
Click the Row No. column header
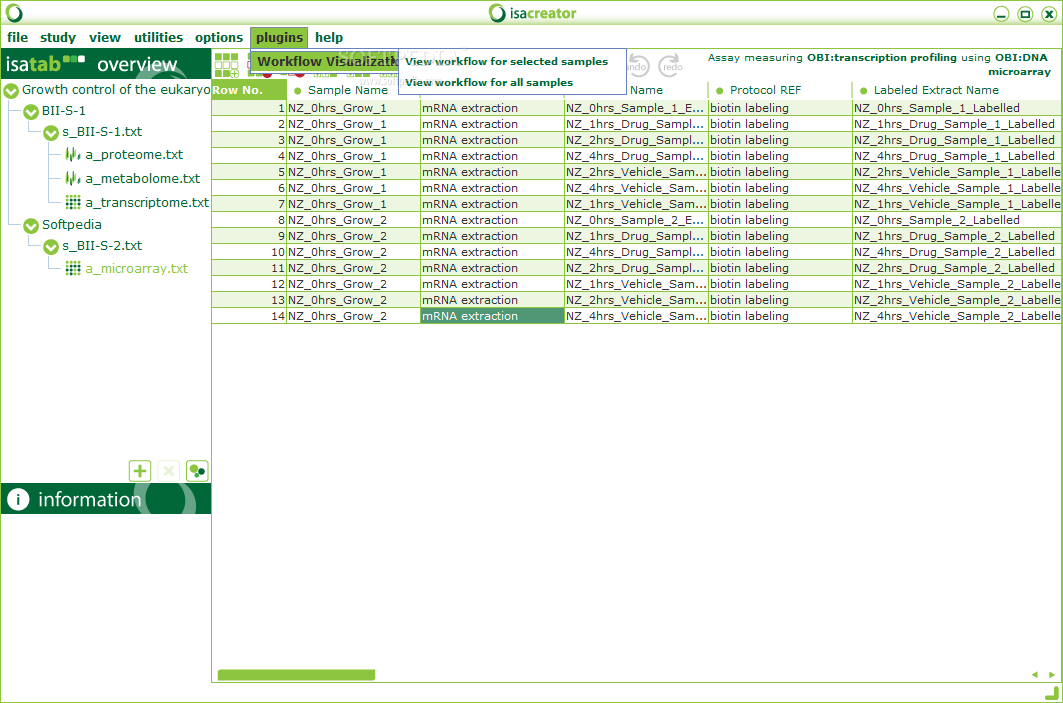249,90
